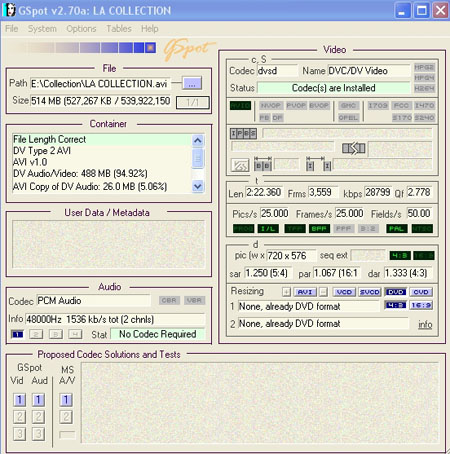Click the B-B frame distance icon
Screen dimensions: 450x454
pyautogui.click(x=263, y=164)
